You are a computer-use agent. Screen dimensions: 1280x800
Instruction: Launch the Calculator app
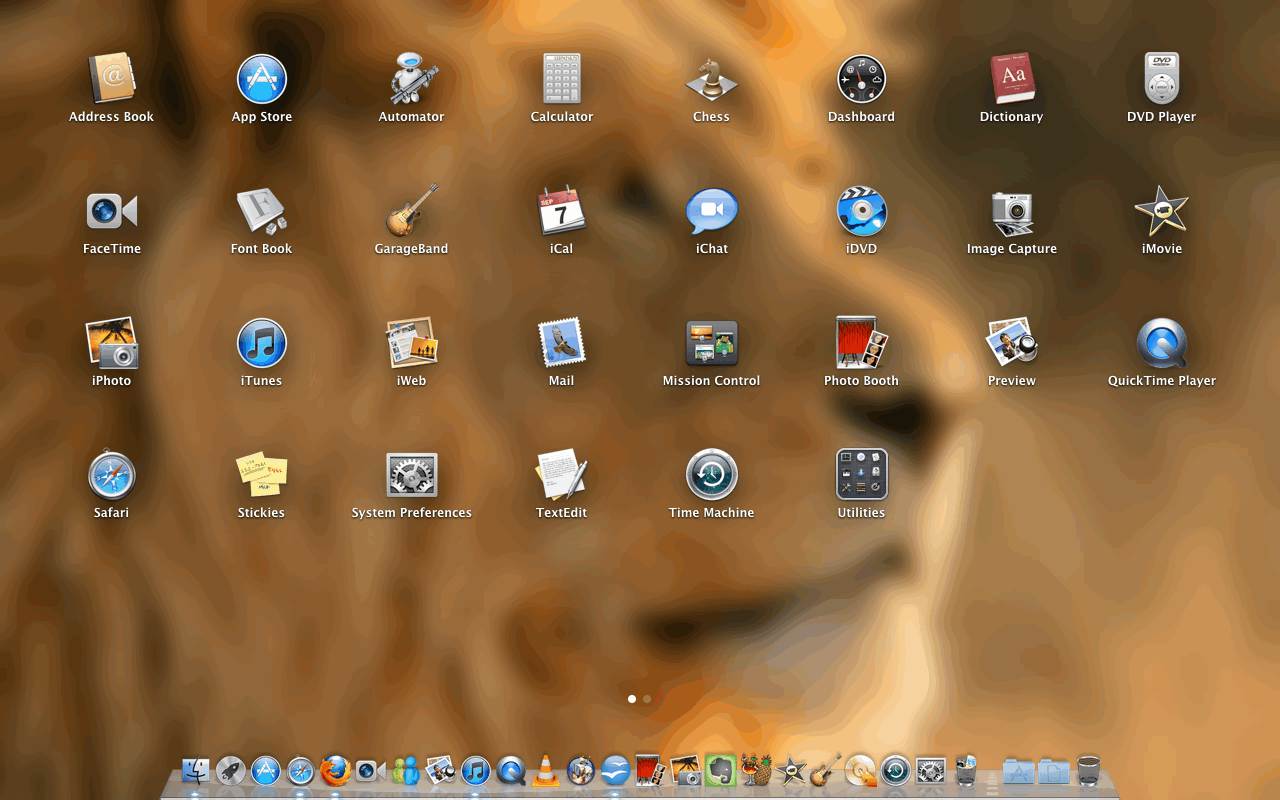click(561, 79)
